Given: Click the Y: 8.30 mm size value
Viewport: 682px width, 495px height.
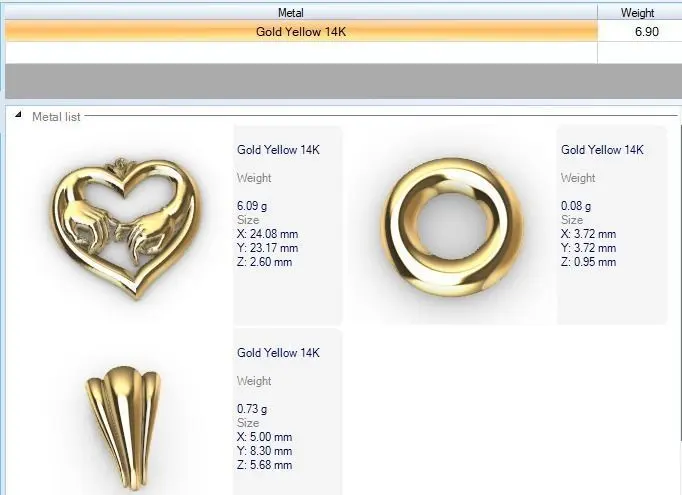Looking at the screenshot, I should pyautogui.click(x=264, y=451).
